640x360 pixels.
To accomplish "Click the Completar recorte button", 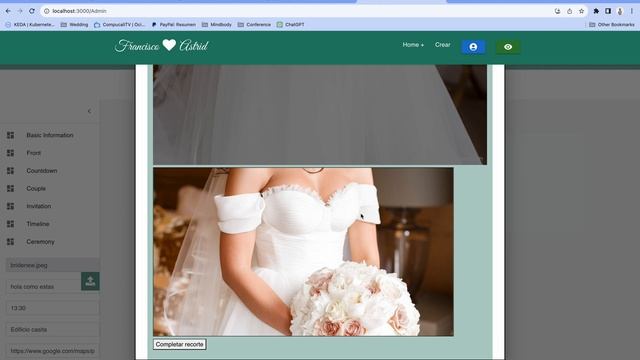I will coord(180,344).
